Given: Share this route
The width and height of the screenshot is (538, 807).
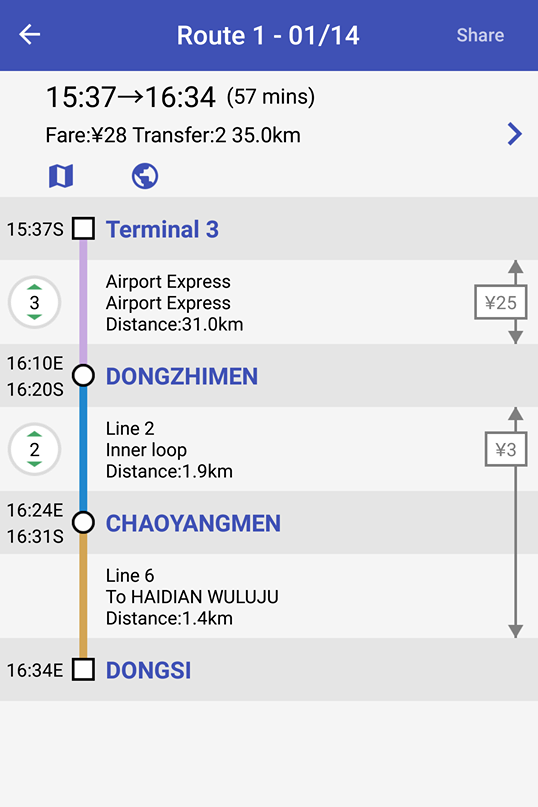Looking at the screenshot, I should 480,35.
